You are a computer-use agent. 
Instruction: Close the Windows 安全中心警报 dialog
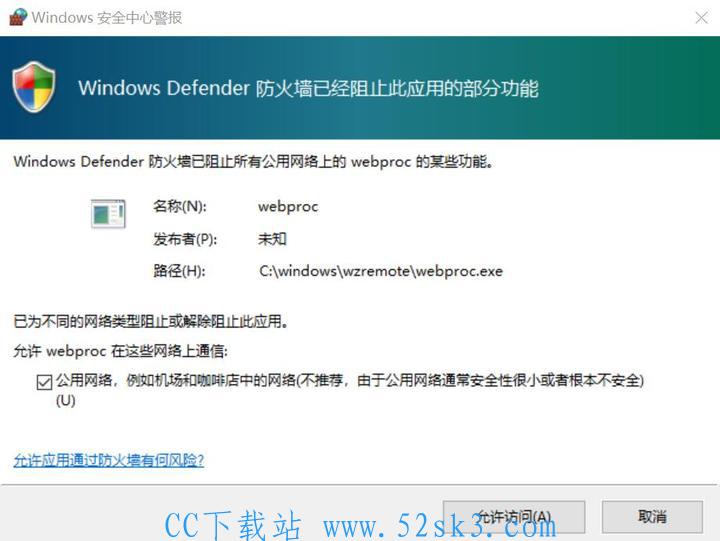[x=701, y=18]
